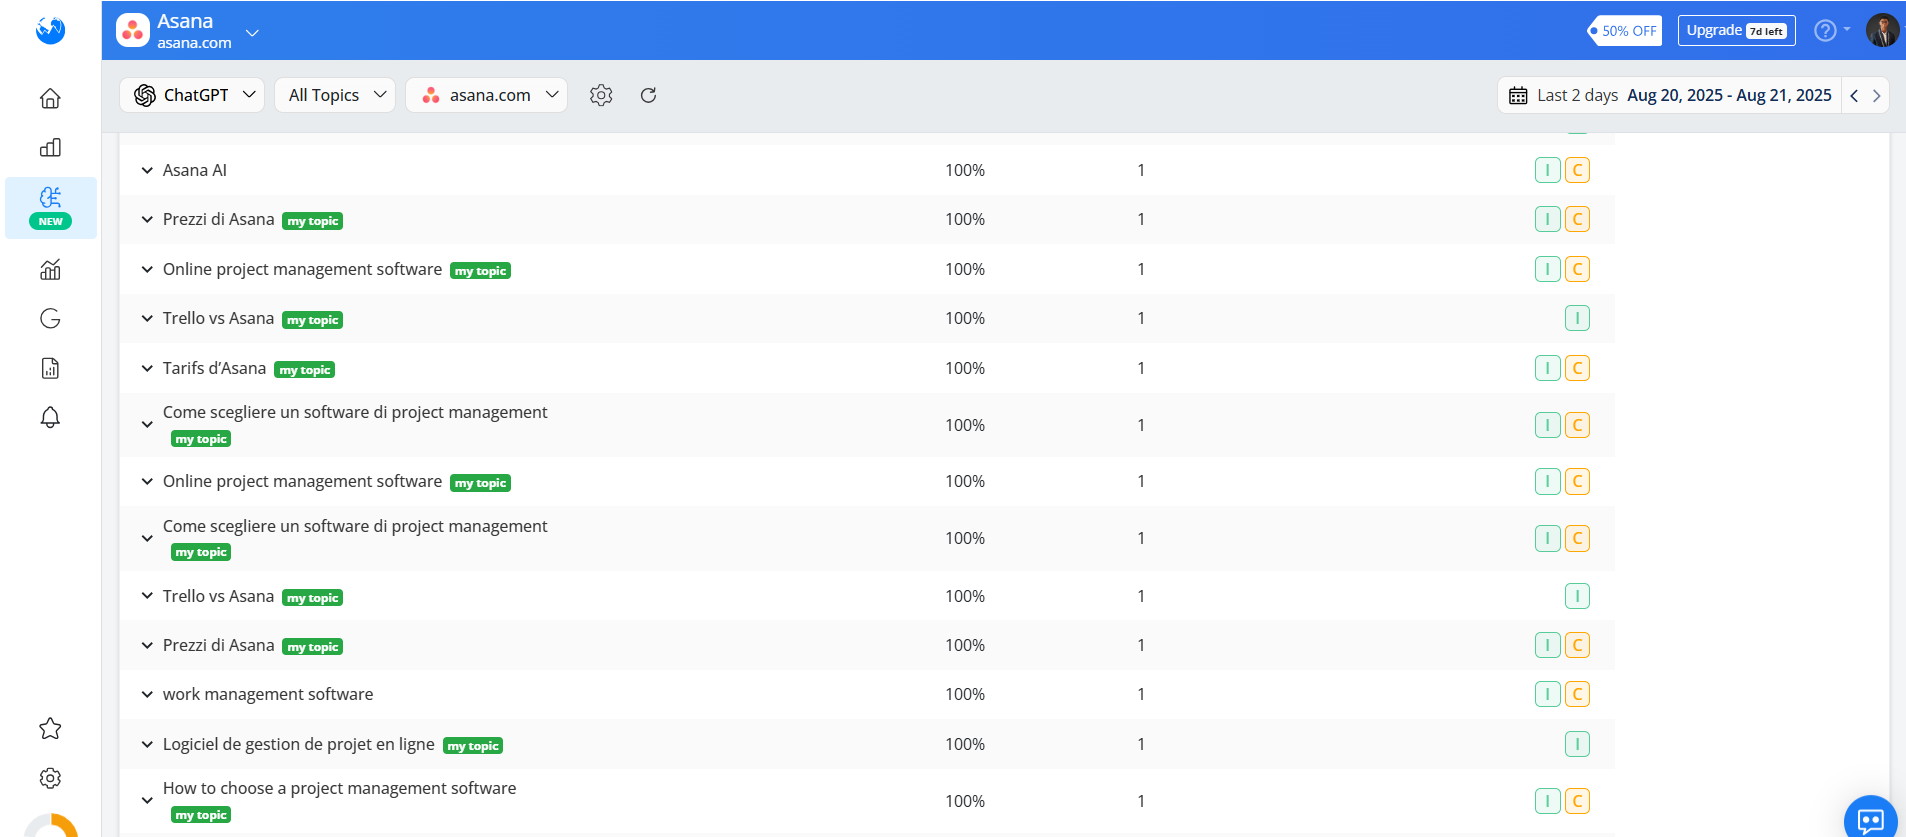Click the my topic tag on Tarifs d'Asana
The height and width of the screenshot is (837, 1906).
click(305, 370)
